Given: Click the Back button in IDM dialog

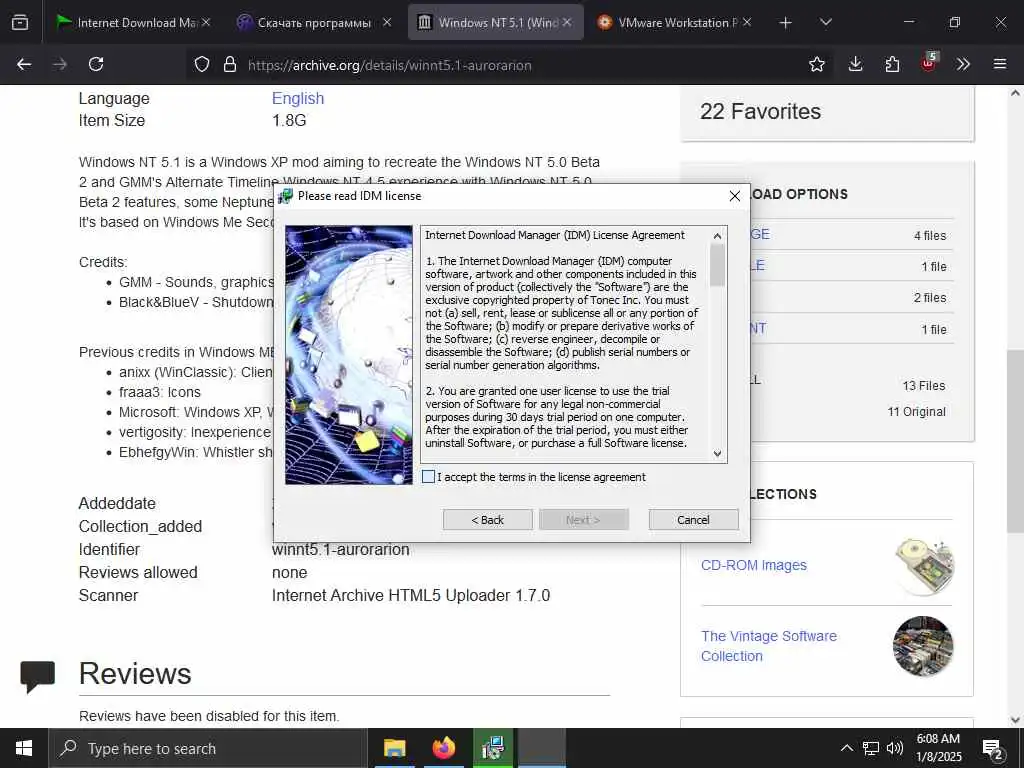Looking at the screenshot, I should 488,520.
